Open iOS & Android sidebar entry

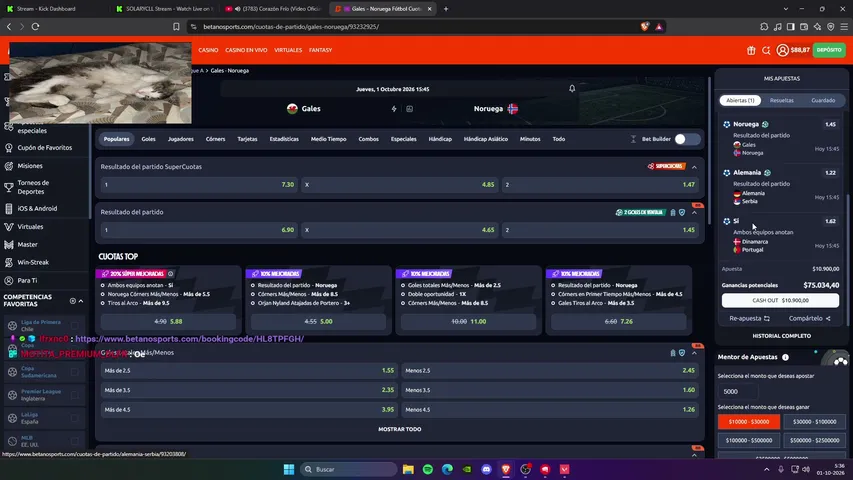point(37,208)
